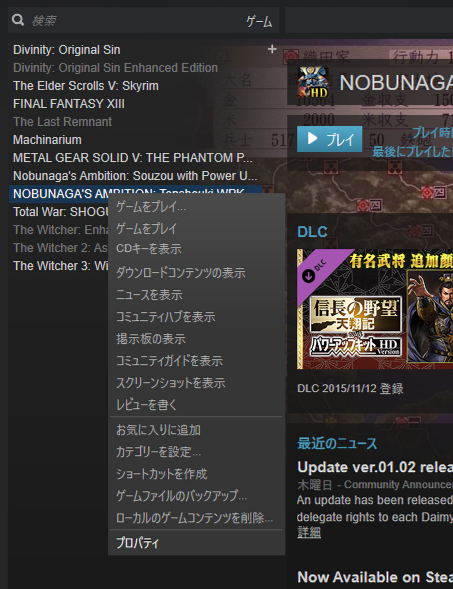Click the blue プレイ play button
The height and width of the screenshot is (589, 453).
tap(329, 139)
